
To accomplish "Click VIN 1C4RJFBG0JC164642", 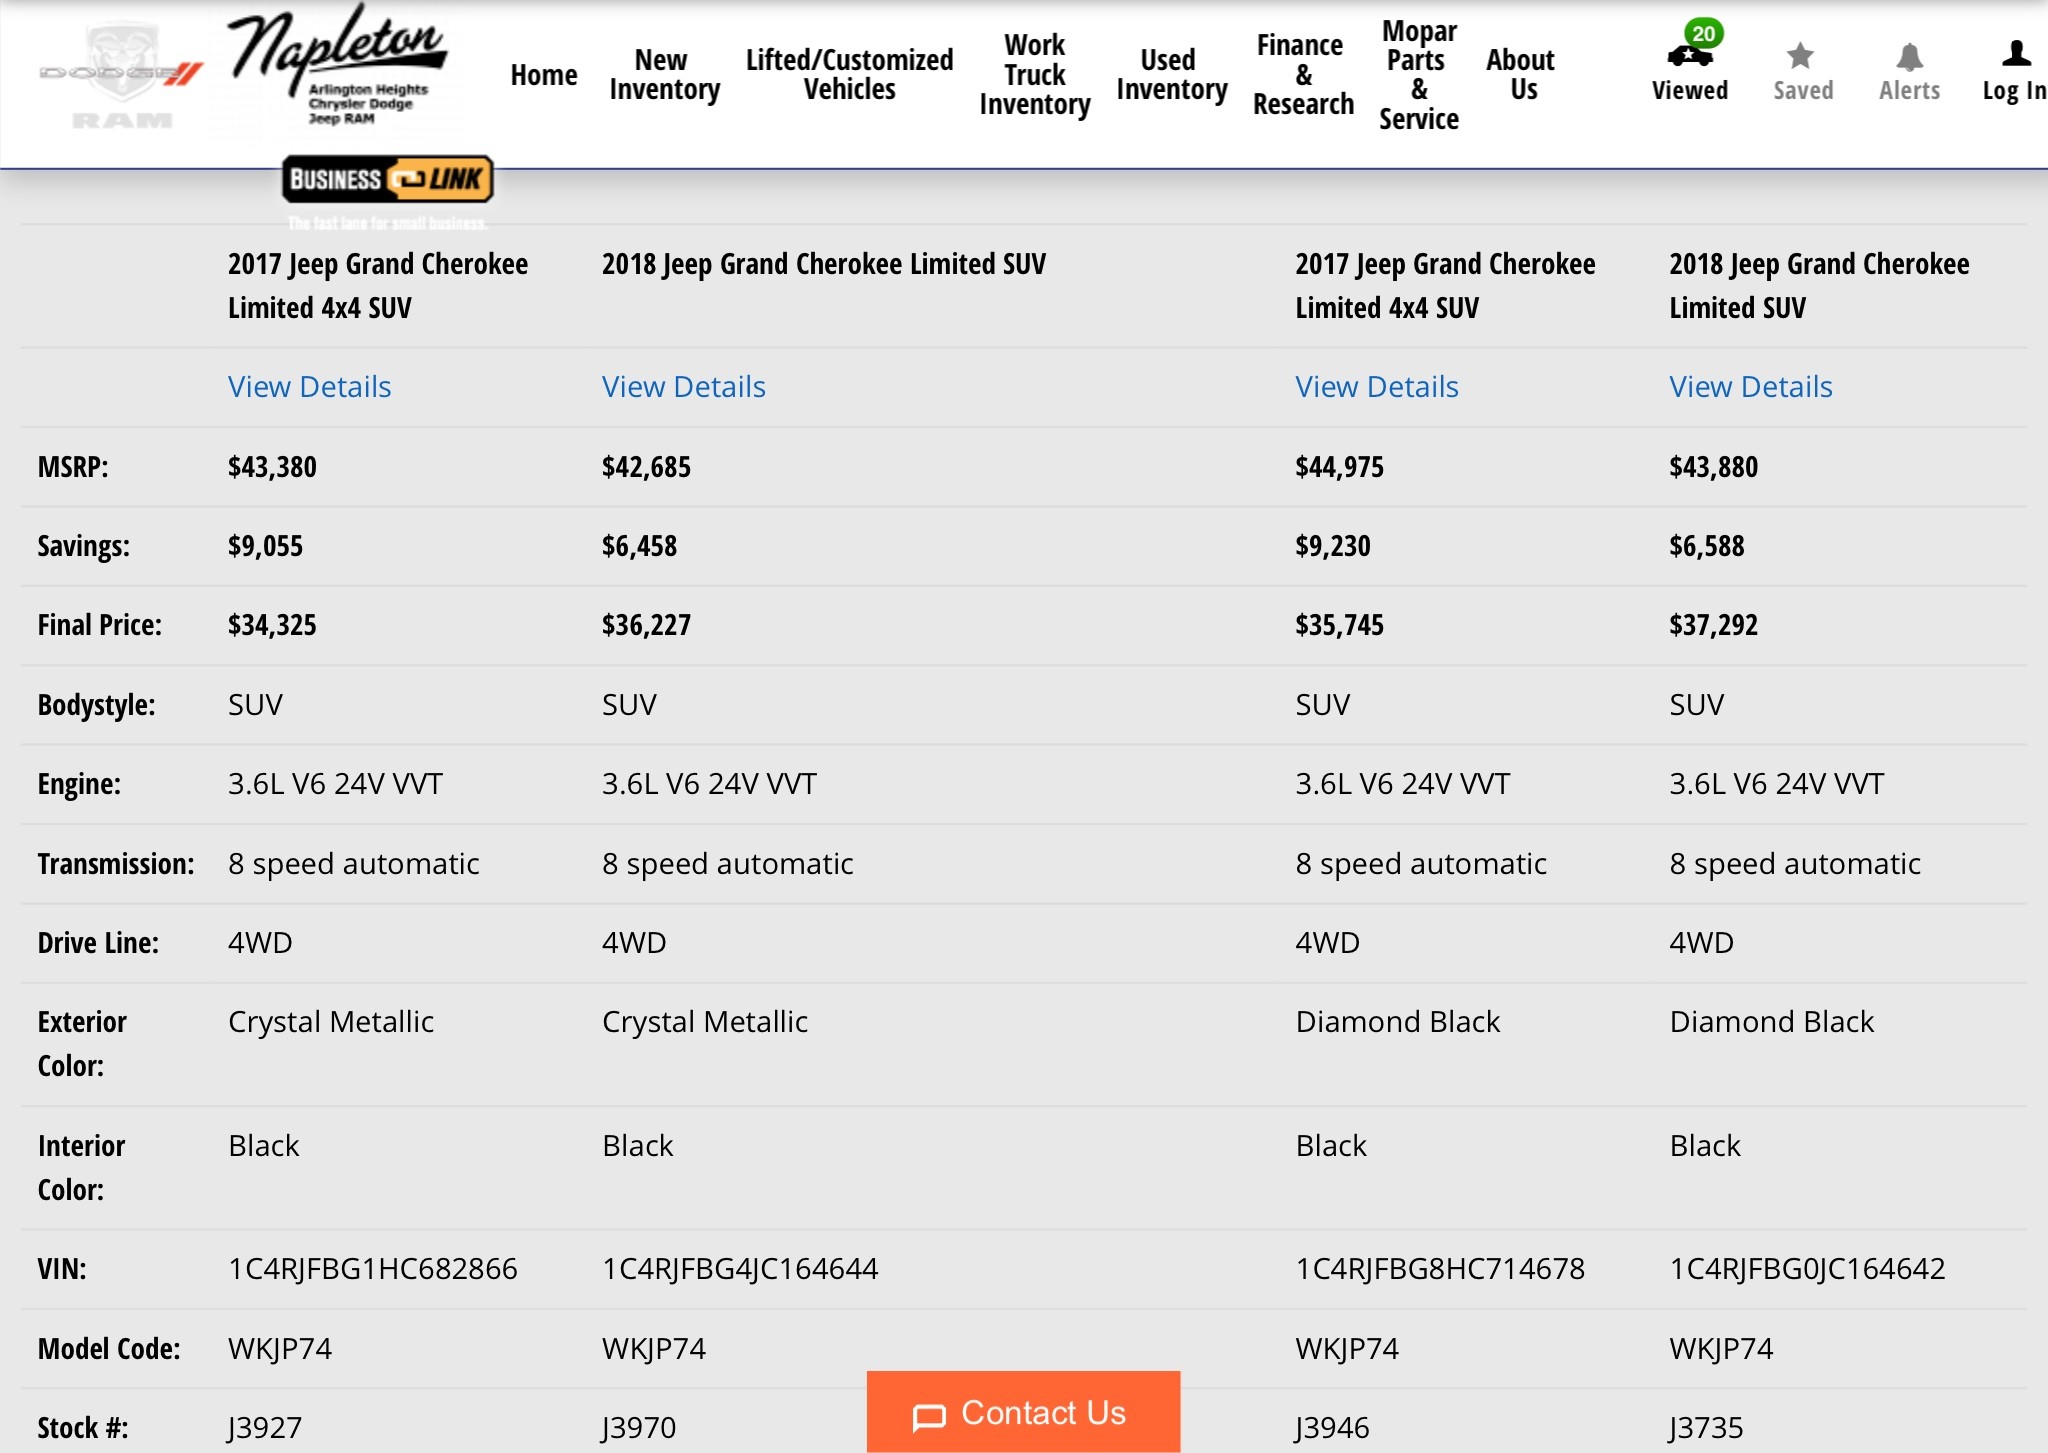I will click(1807, 1269).
